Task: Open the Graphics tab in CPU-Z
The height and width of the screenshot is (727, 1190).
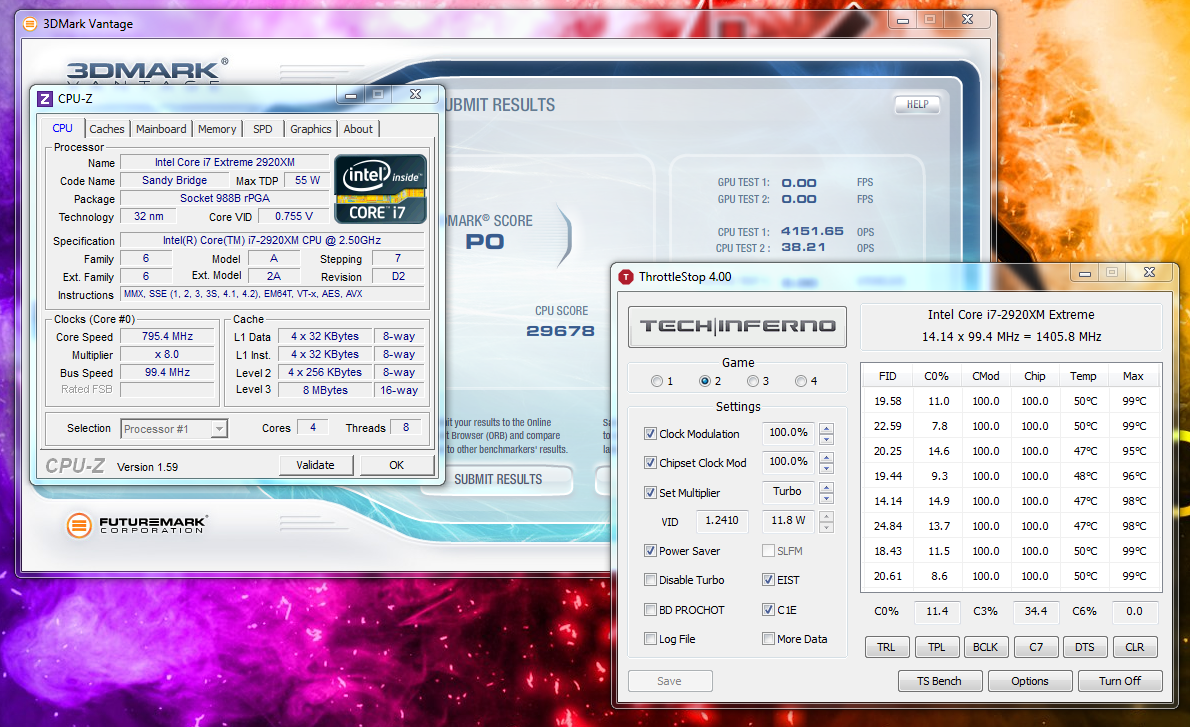Action: pyautogui.click(x=310, y=129)
